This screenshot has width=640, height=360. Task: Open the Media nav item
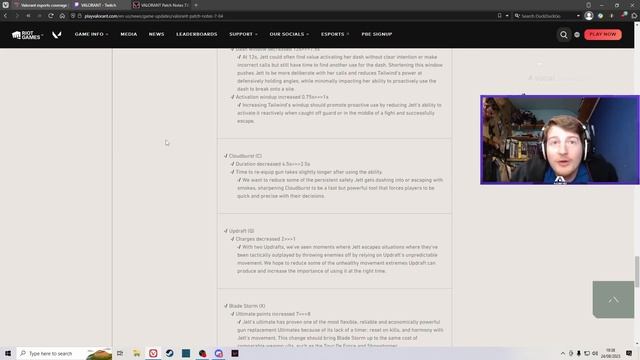coord(129,34)
